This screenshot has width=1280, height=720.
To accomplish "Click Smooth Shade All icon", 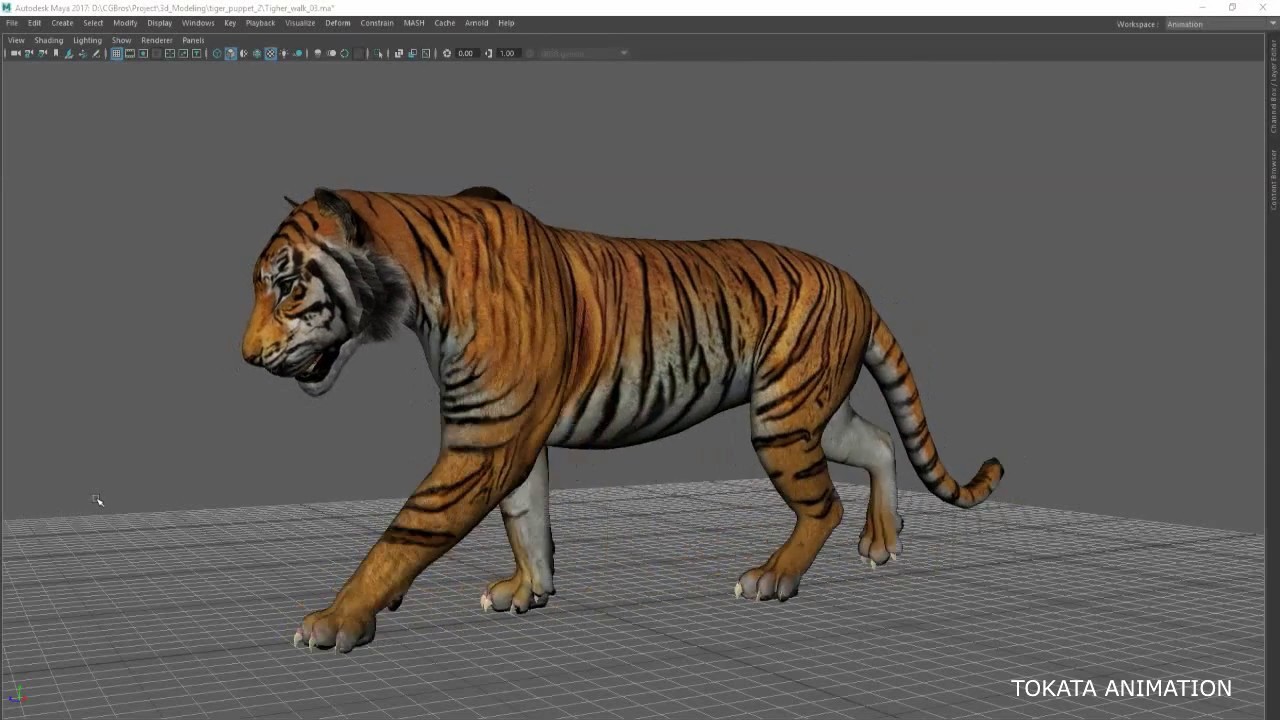I will tap(230, 53).
